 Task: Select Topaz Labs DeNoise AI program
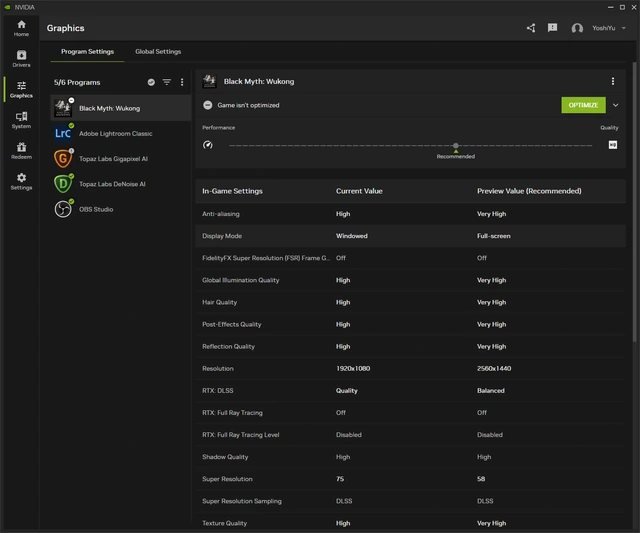(x=121, y=184)
